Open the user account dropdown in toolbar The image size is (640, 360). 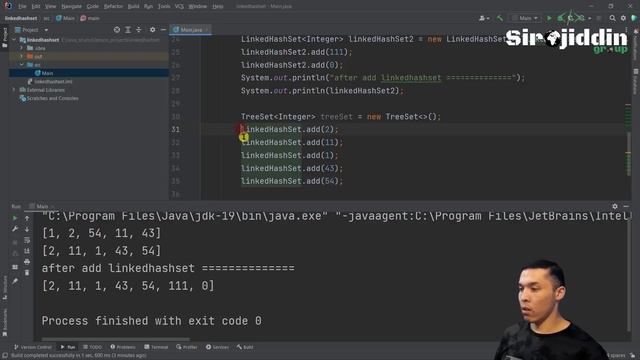pyautogui.click(x=484, y=18)
